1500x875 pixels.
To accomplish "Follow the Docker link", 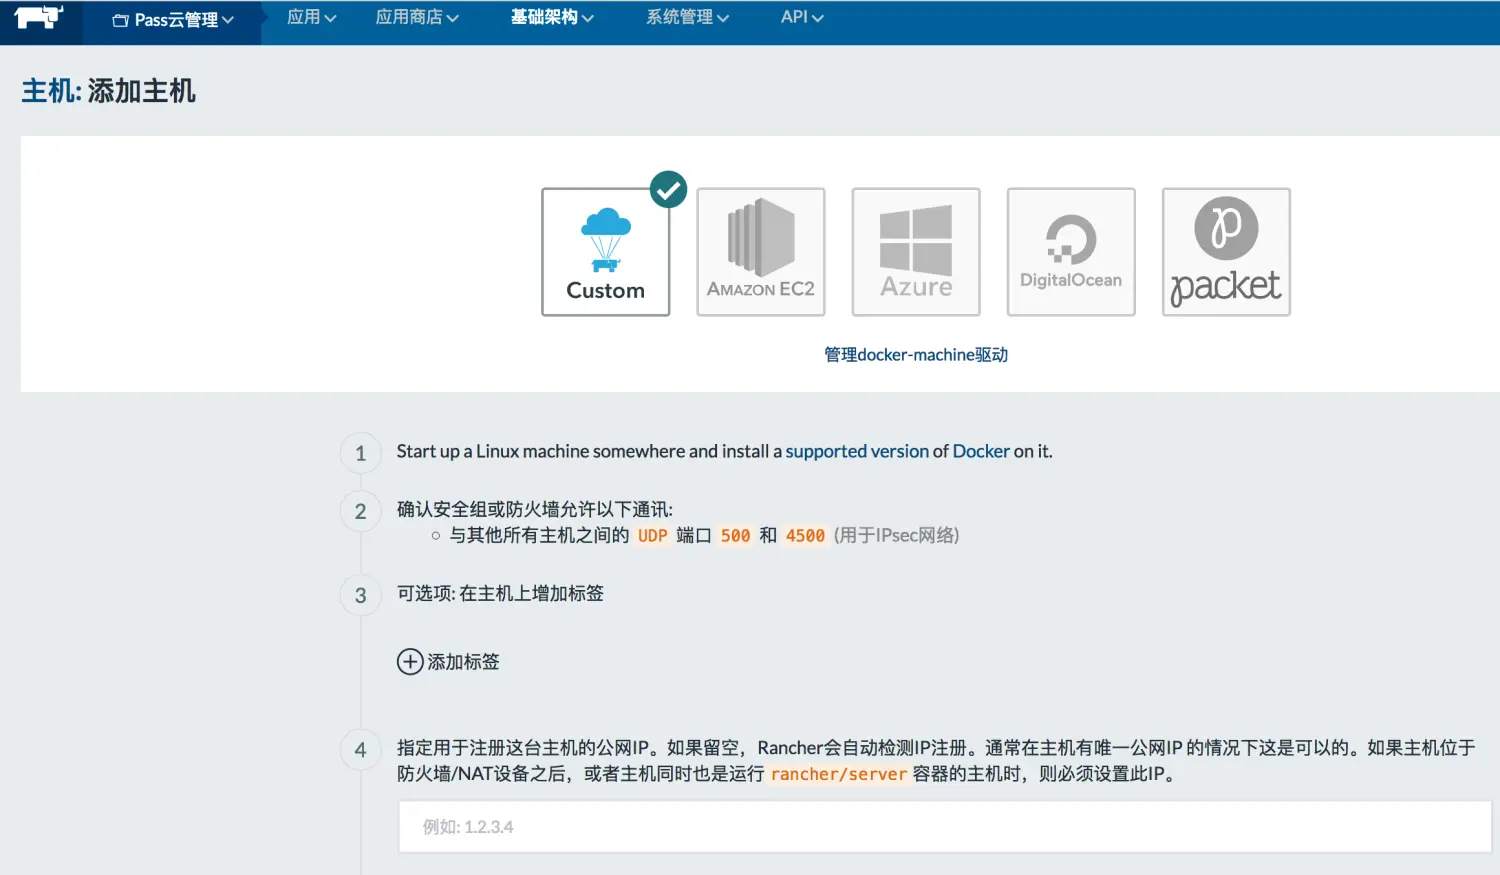I will point(981,451).
